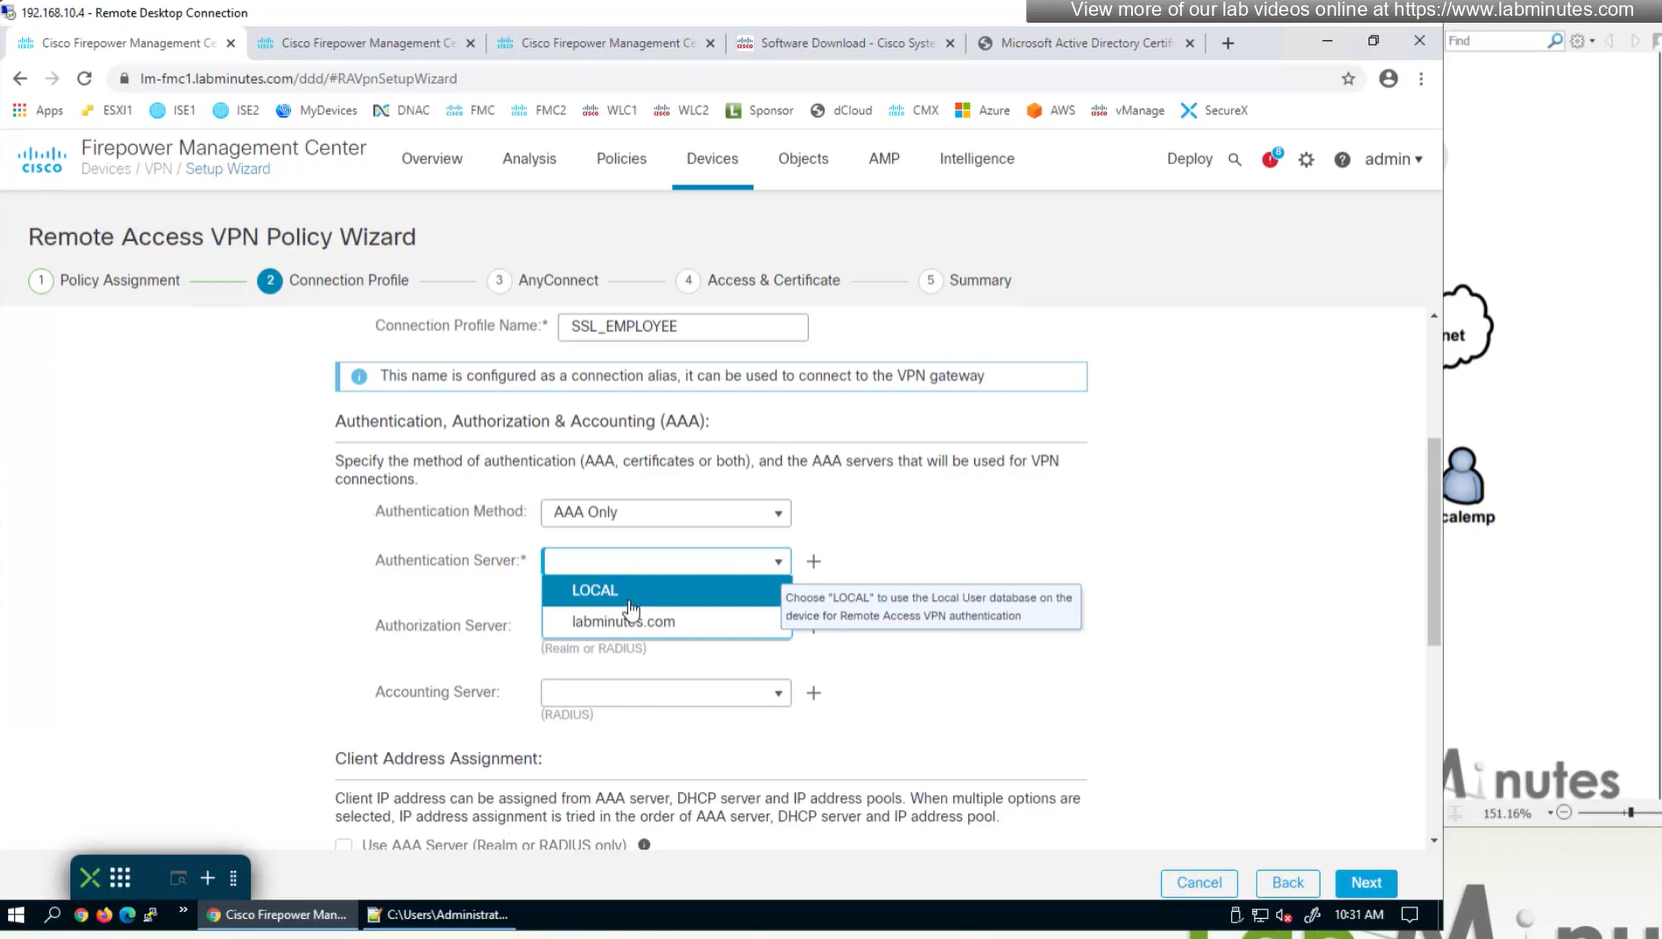The image size is (1662, 939).
Task: Bookmark this page with star icon
Action: click(1348, 79)
